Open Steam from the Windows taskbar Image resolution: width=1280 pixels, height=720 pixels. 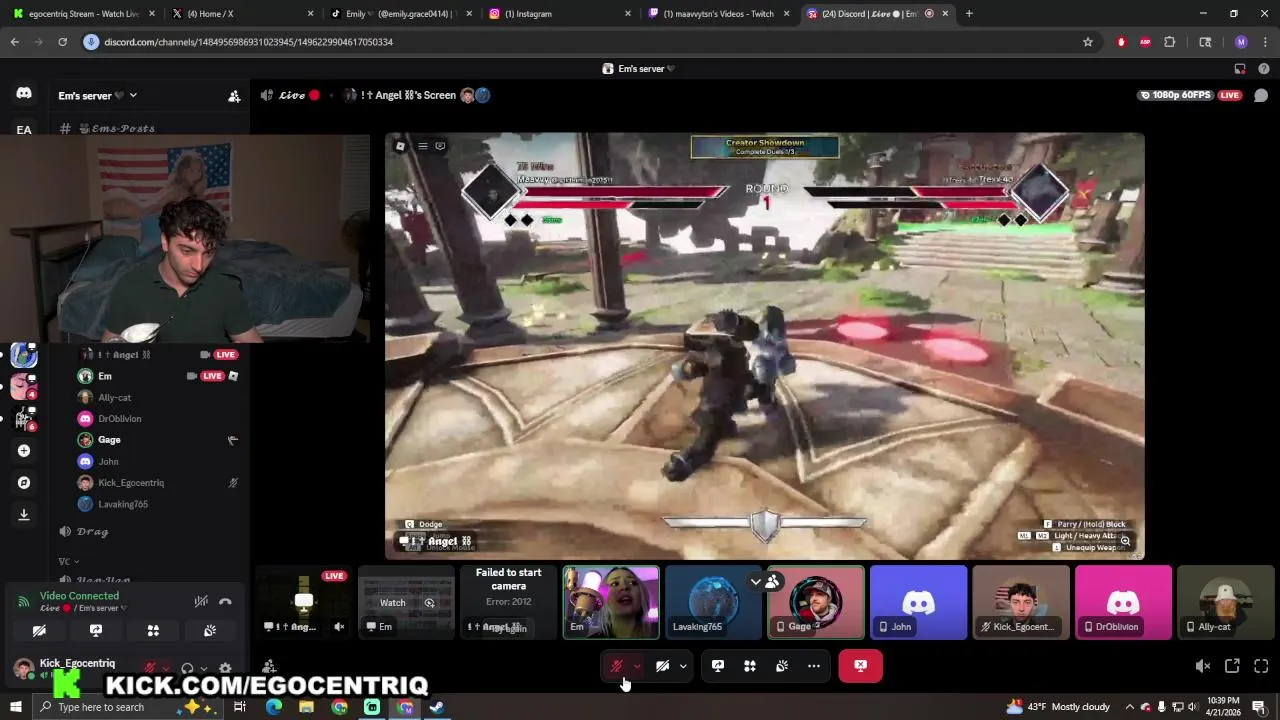[437, 707]
